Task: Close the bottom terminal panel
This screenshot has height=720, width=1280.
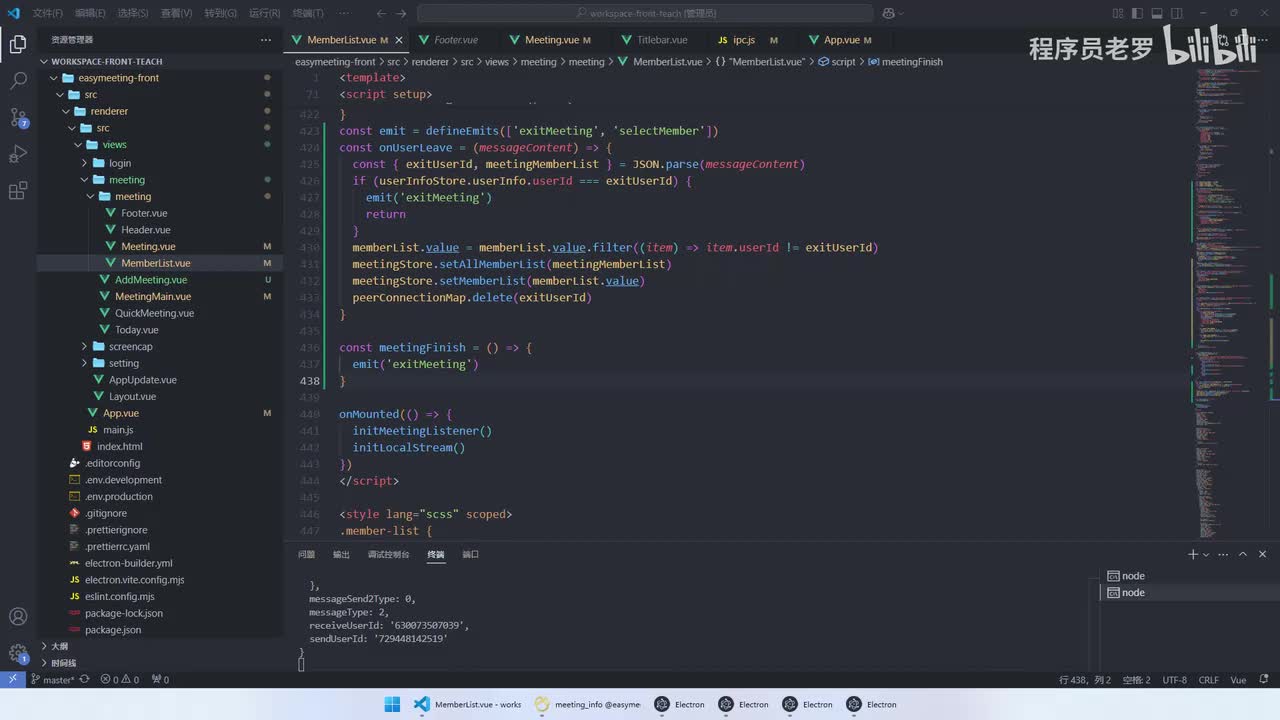Action: pyautogui.click(x=1263, y=554)
